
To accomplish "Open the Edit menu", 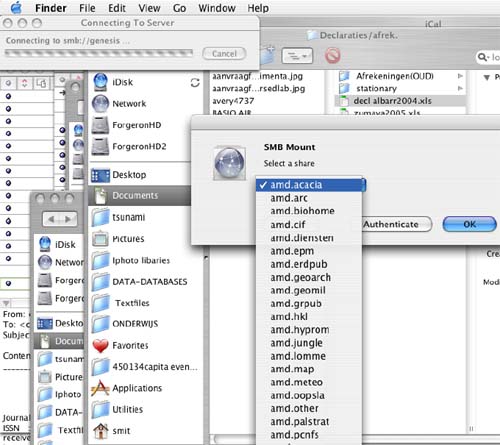I will click(117, 8).
